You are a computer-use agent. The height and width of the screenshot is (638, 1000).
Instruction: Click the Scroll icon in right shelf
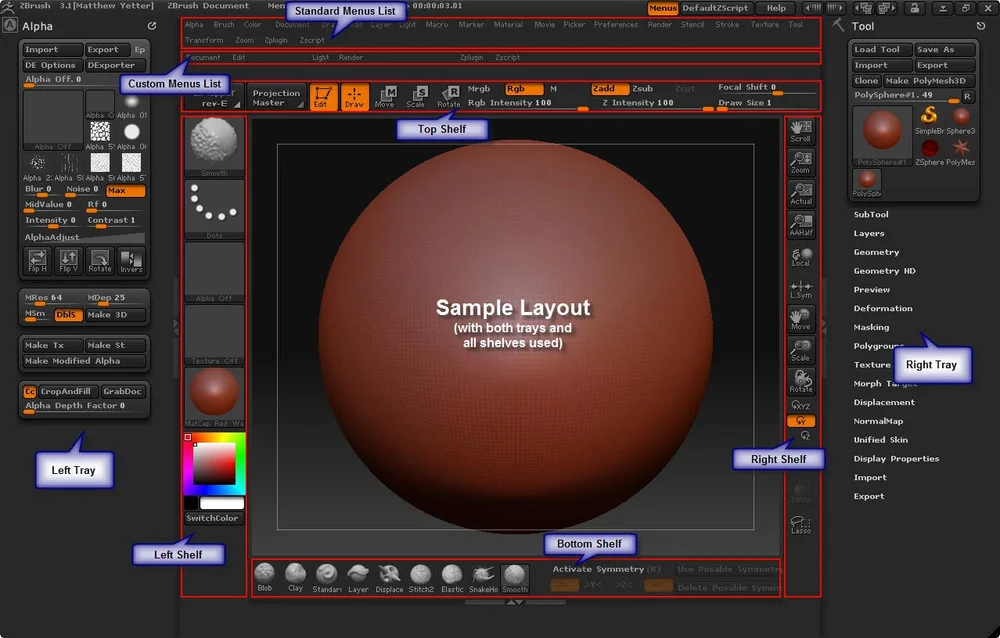pyautogui.click(x=800, y=131)
